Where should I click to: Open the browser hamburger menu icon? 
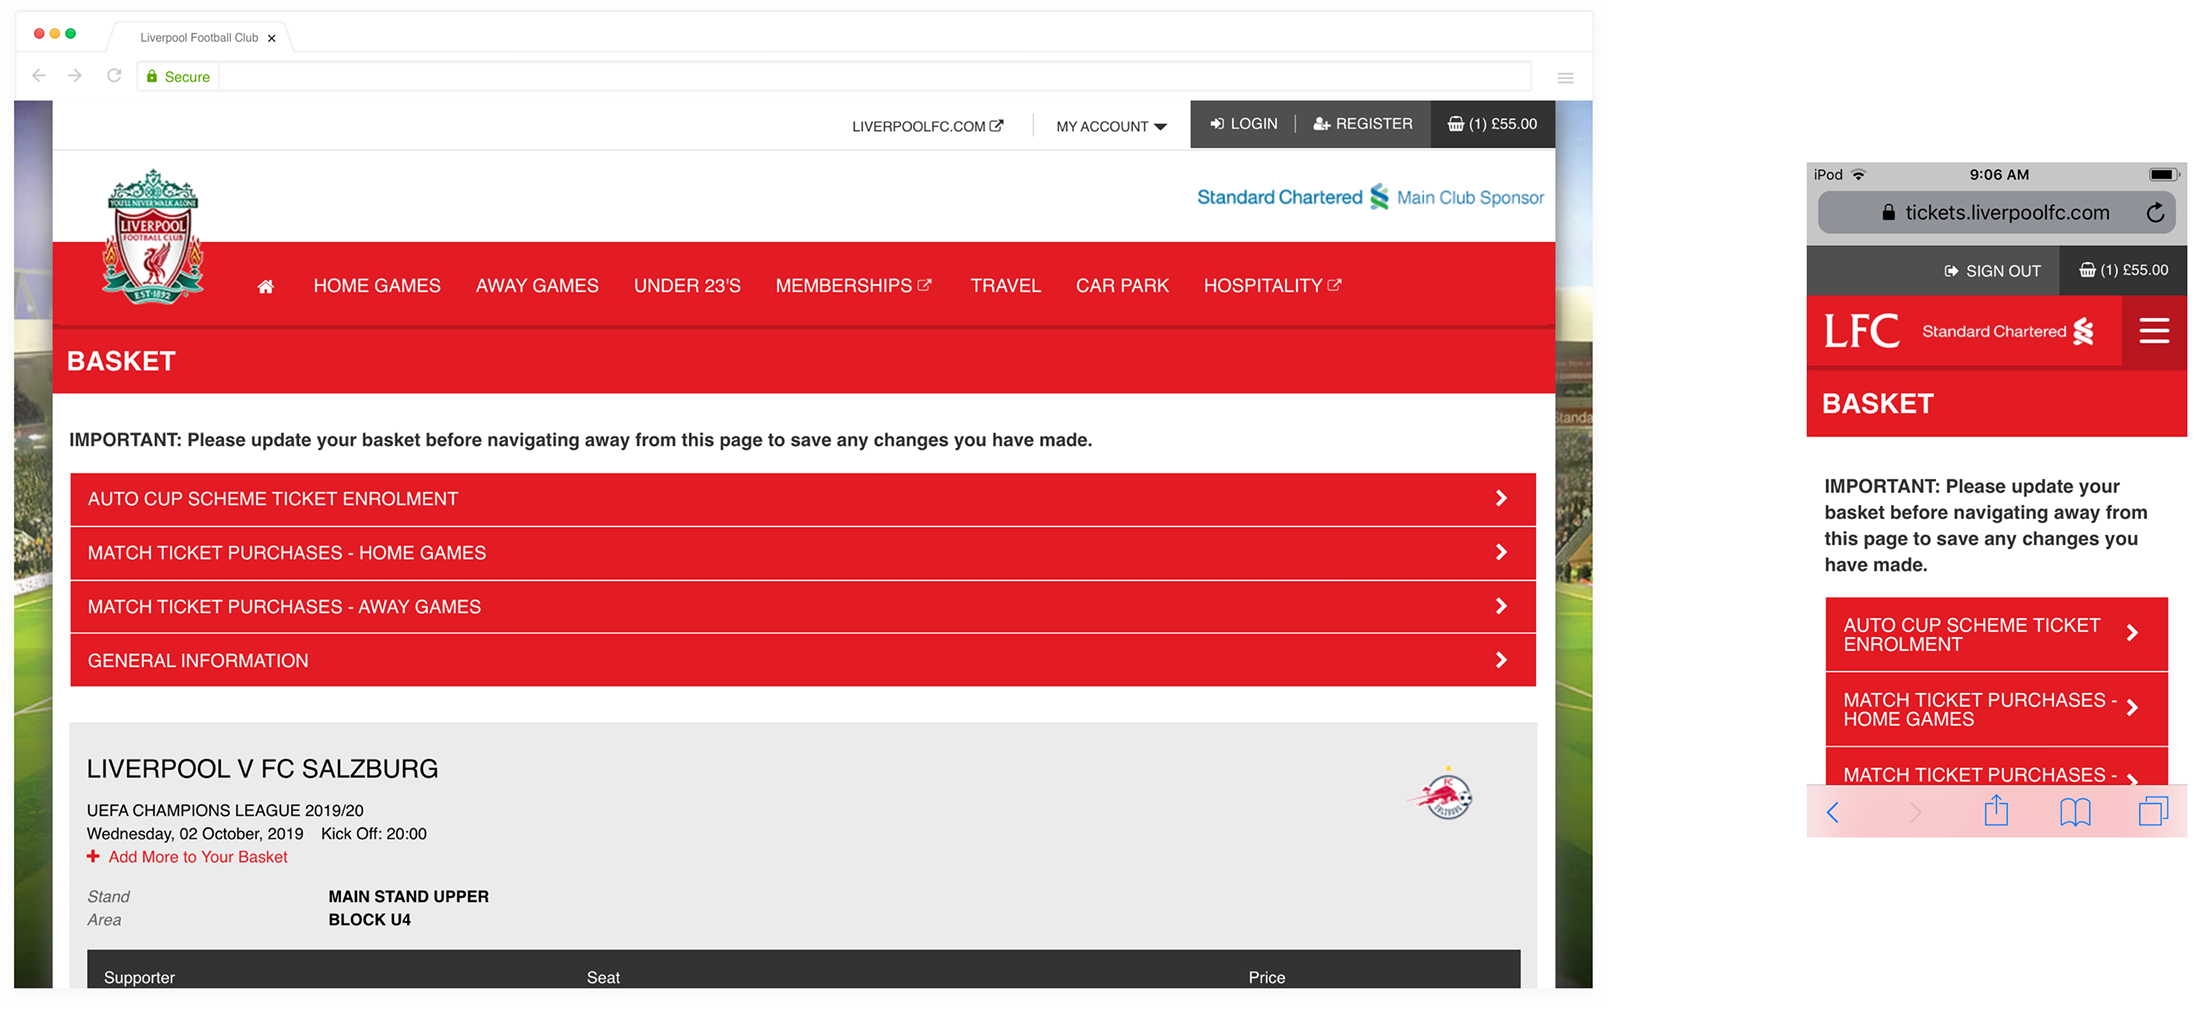click(x=1565, y=78)
